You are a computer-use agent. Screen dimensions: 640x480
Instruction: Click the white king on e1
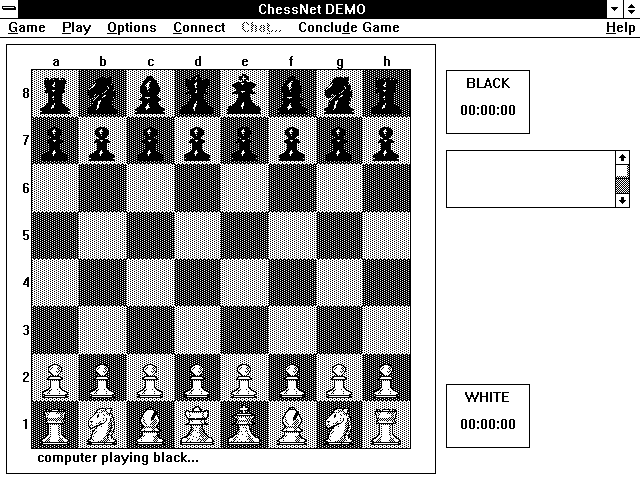pyautogui.click(x=244, y=424)
